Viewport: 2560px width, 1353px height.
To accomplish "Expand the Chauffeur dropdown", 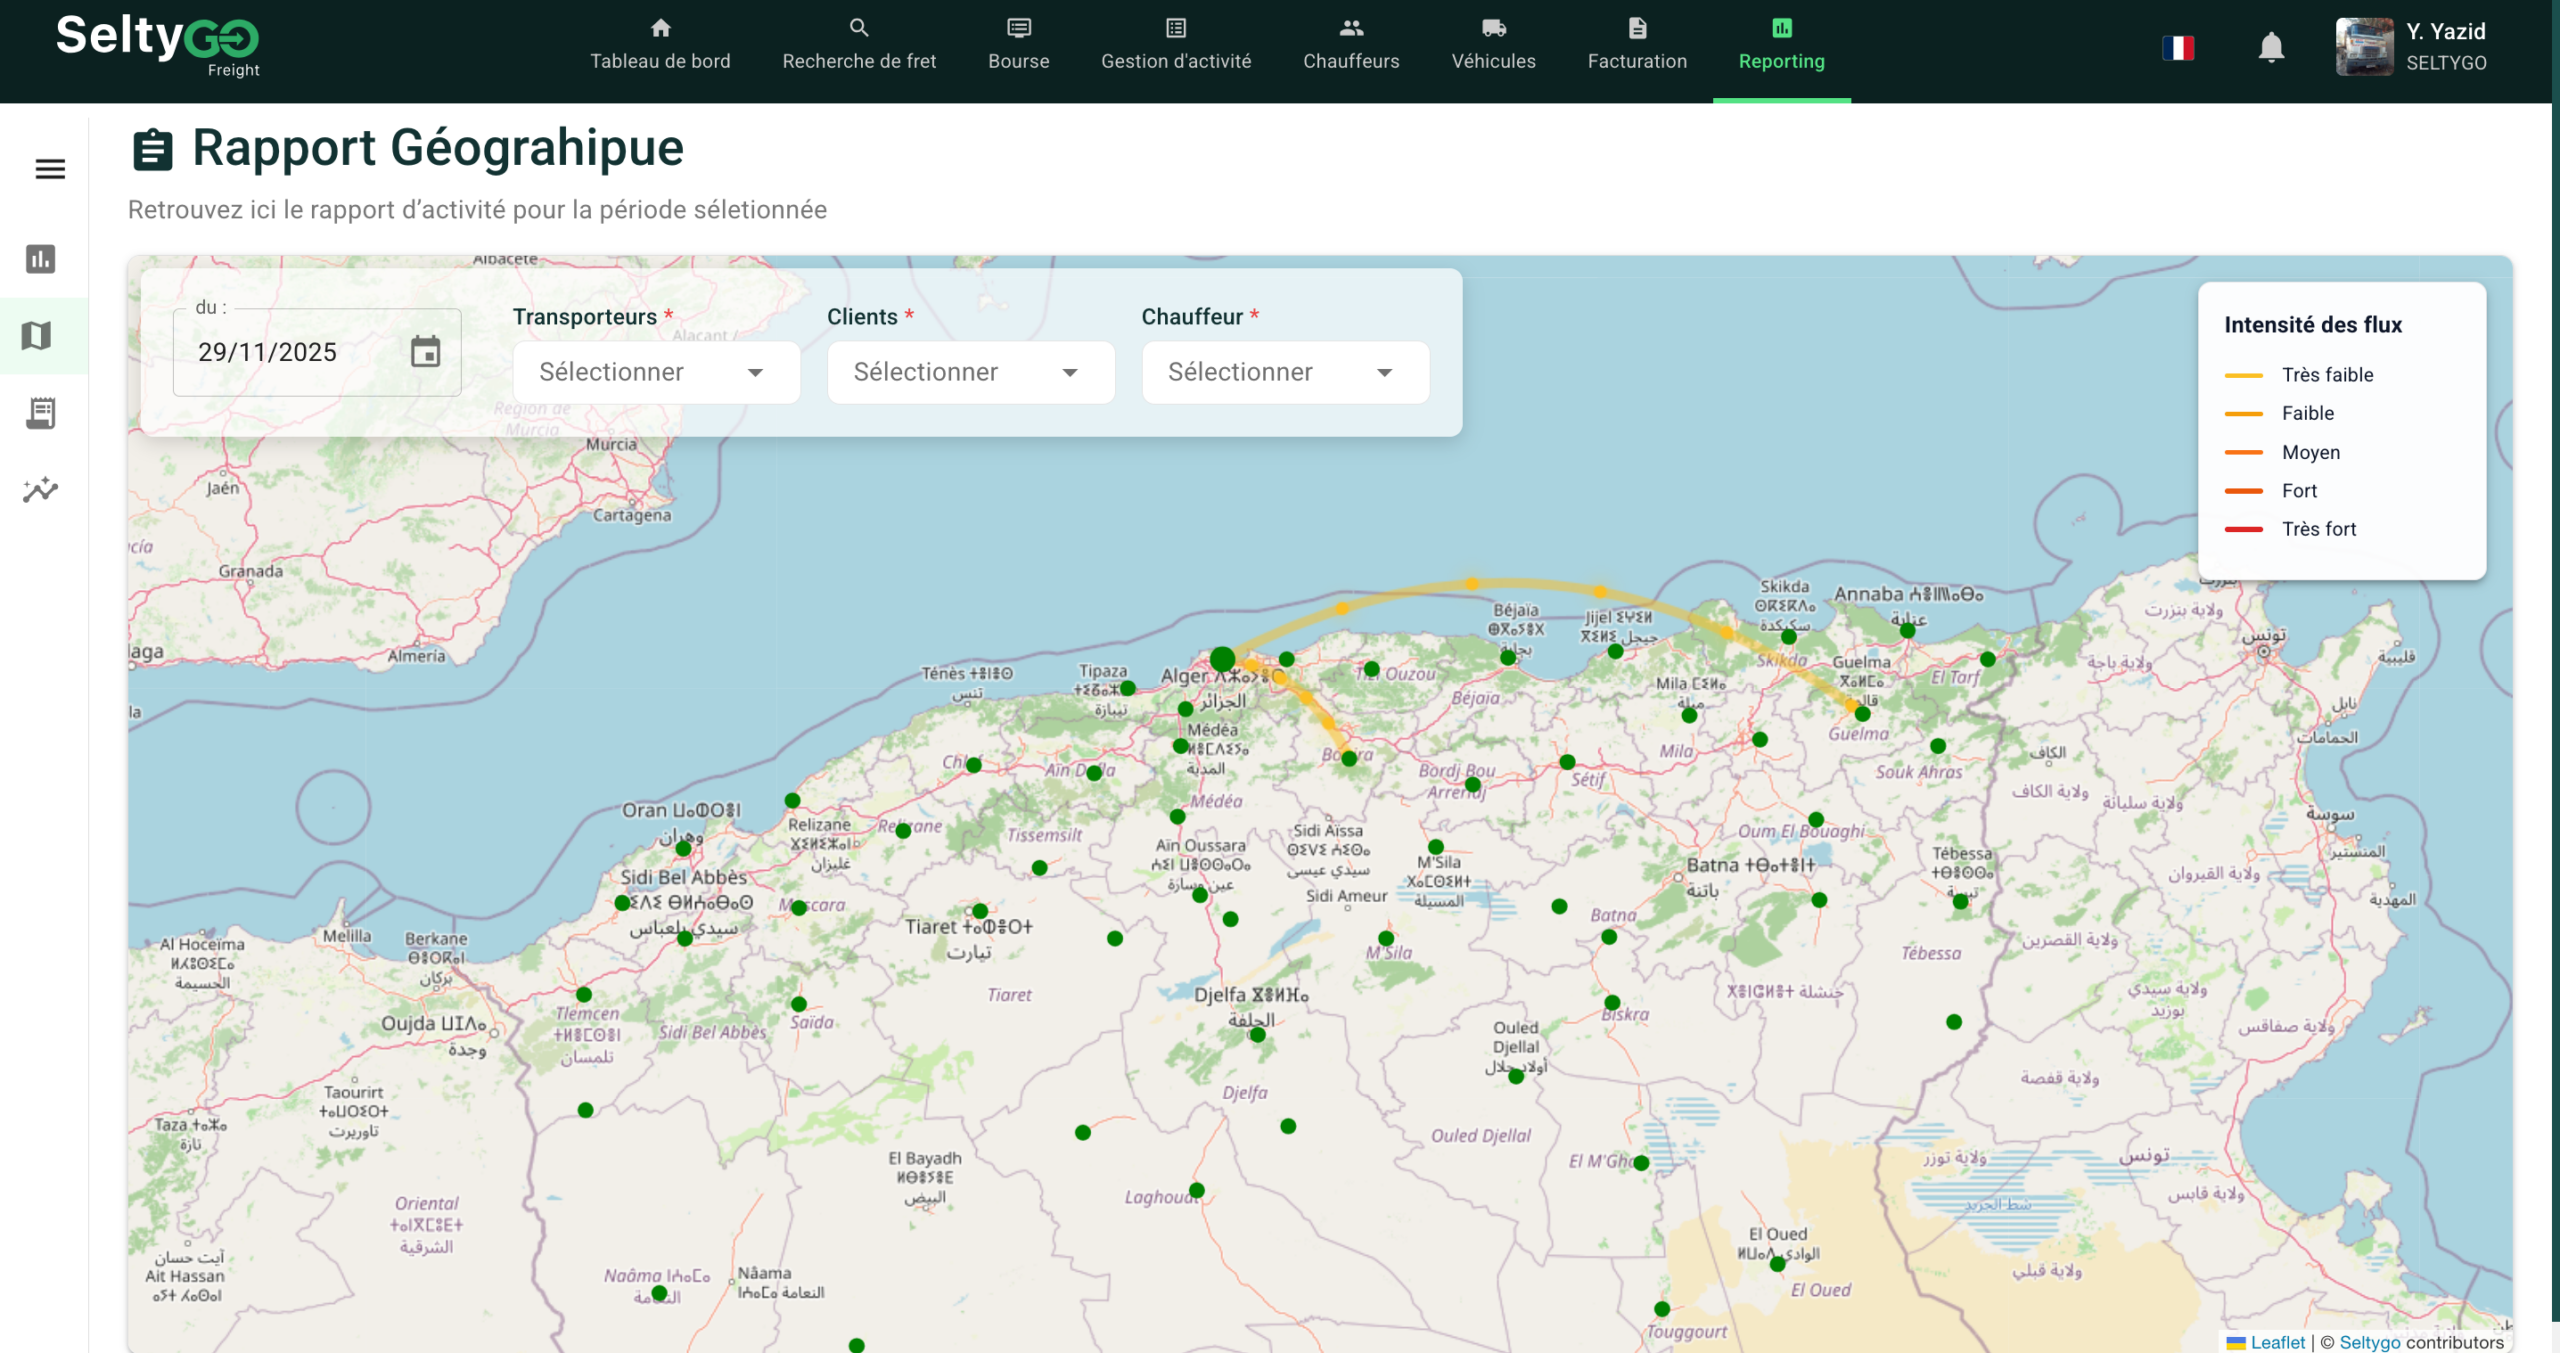I will 1285,373.
